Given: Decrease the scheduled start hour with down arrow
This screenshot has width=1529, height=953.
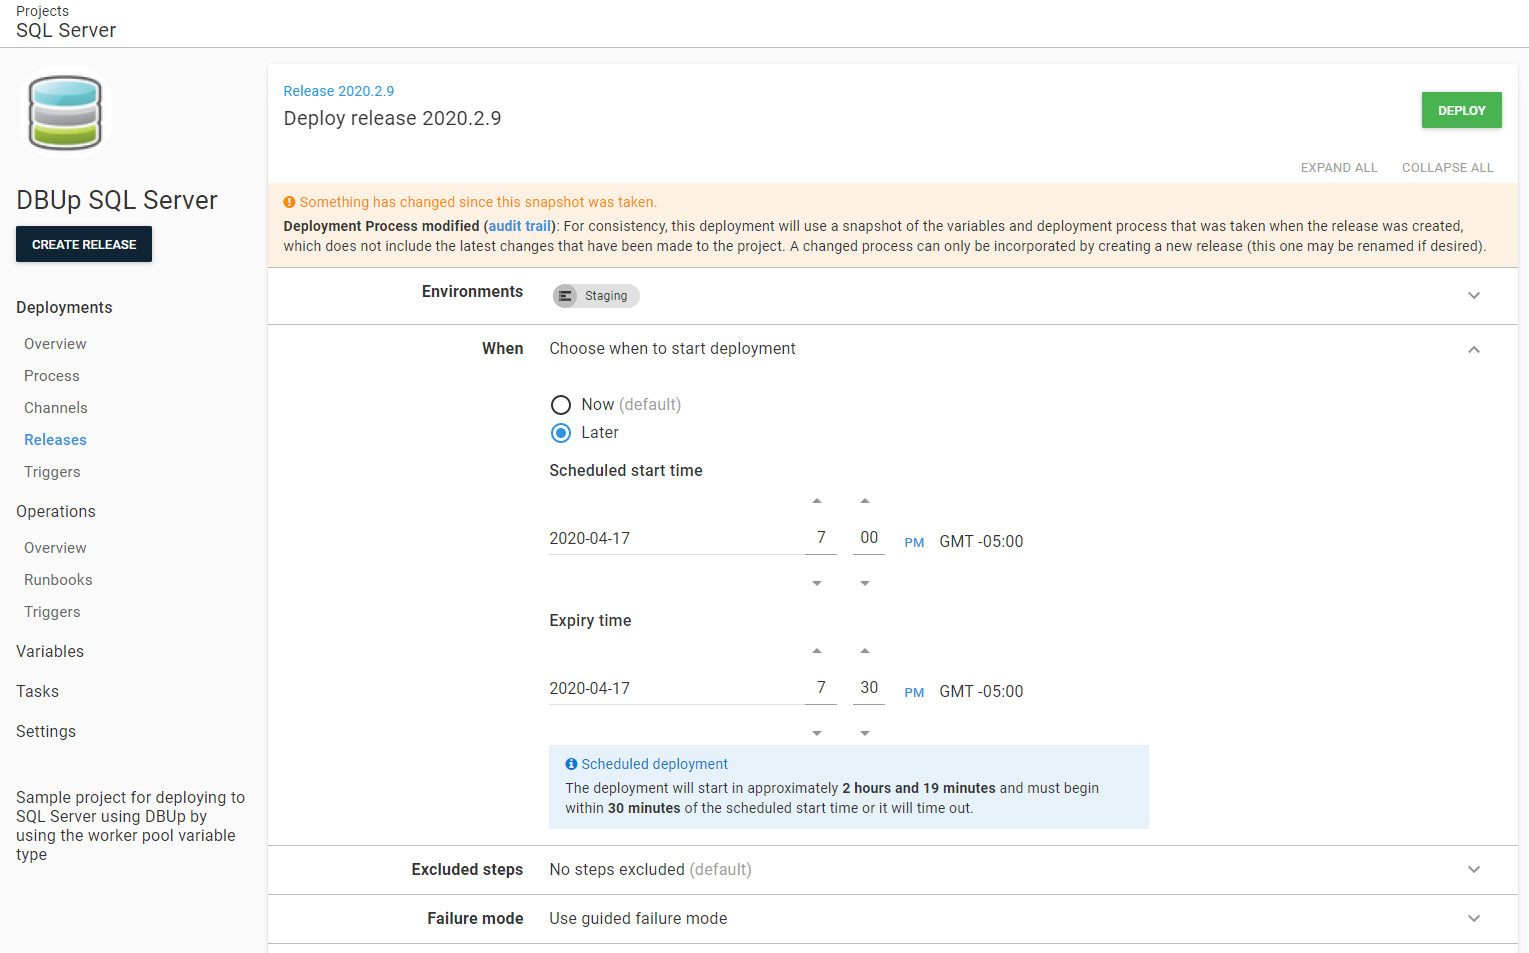Looking at the screenshot, I should (x=817, y=583).
